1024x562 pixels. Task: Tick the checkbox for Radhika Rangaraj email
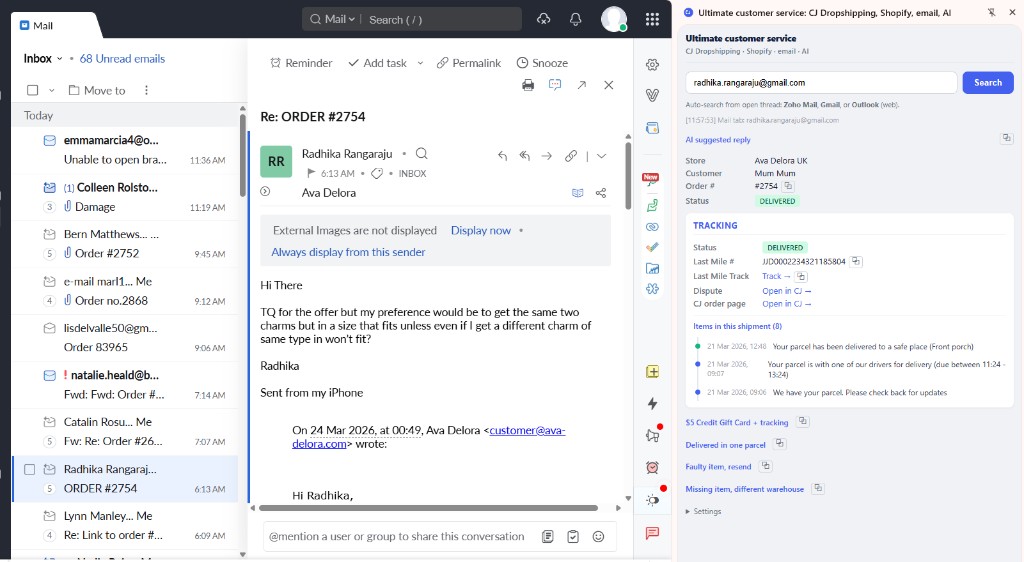[x=29, y=469]
